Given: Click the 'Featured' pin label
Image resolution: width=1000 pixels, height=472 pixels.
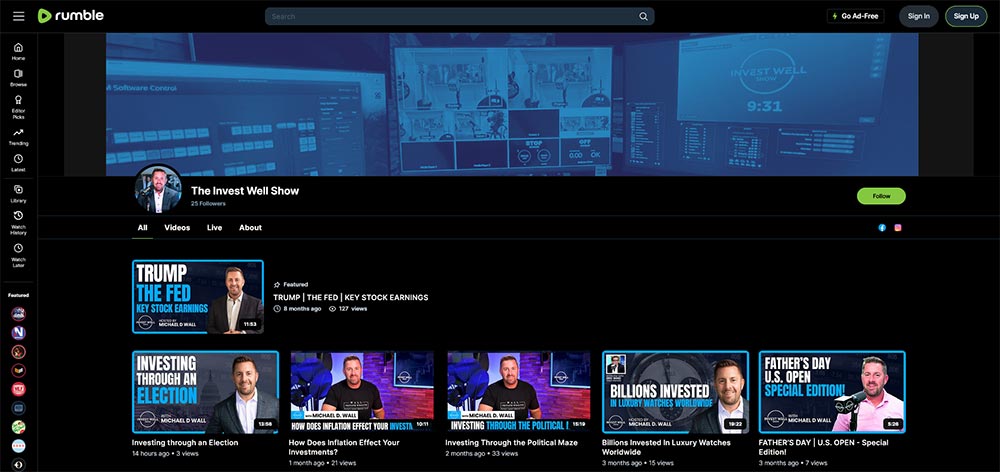Looking at the screenshot, I should point(291,284).
